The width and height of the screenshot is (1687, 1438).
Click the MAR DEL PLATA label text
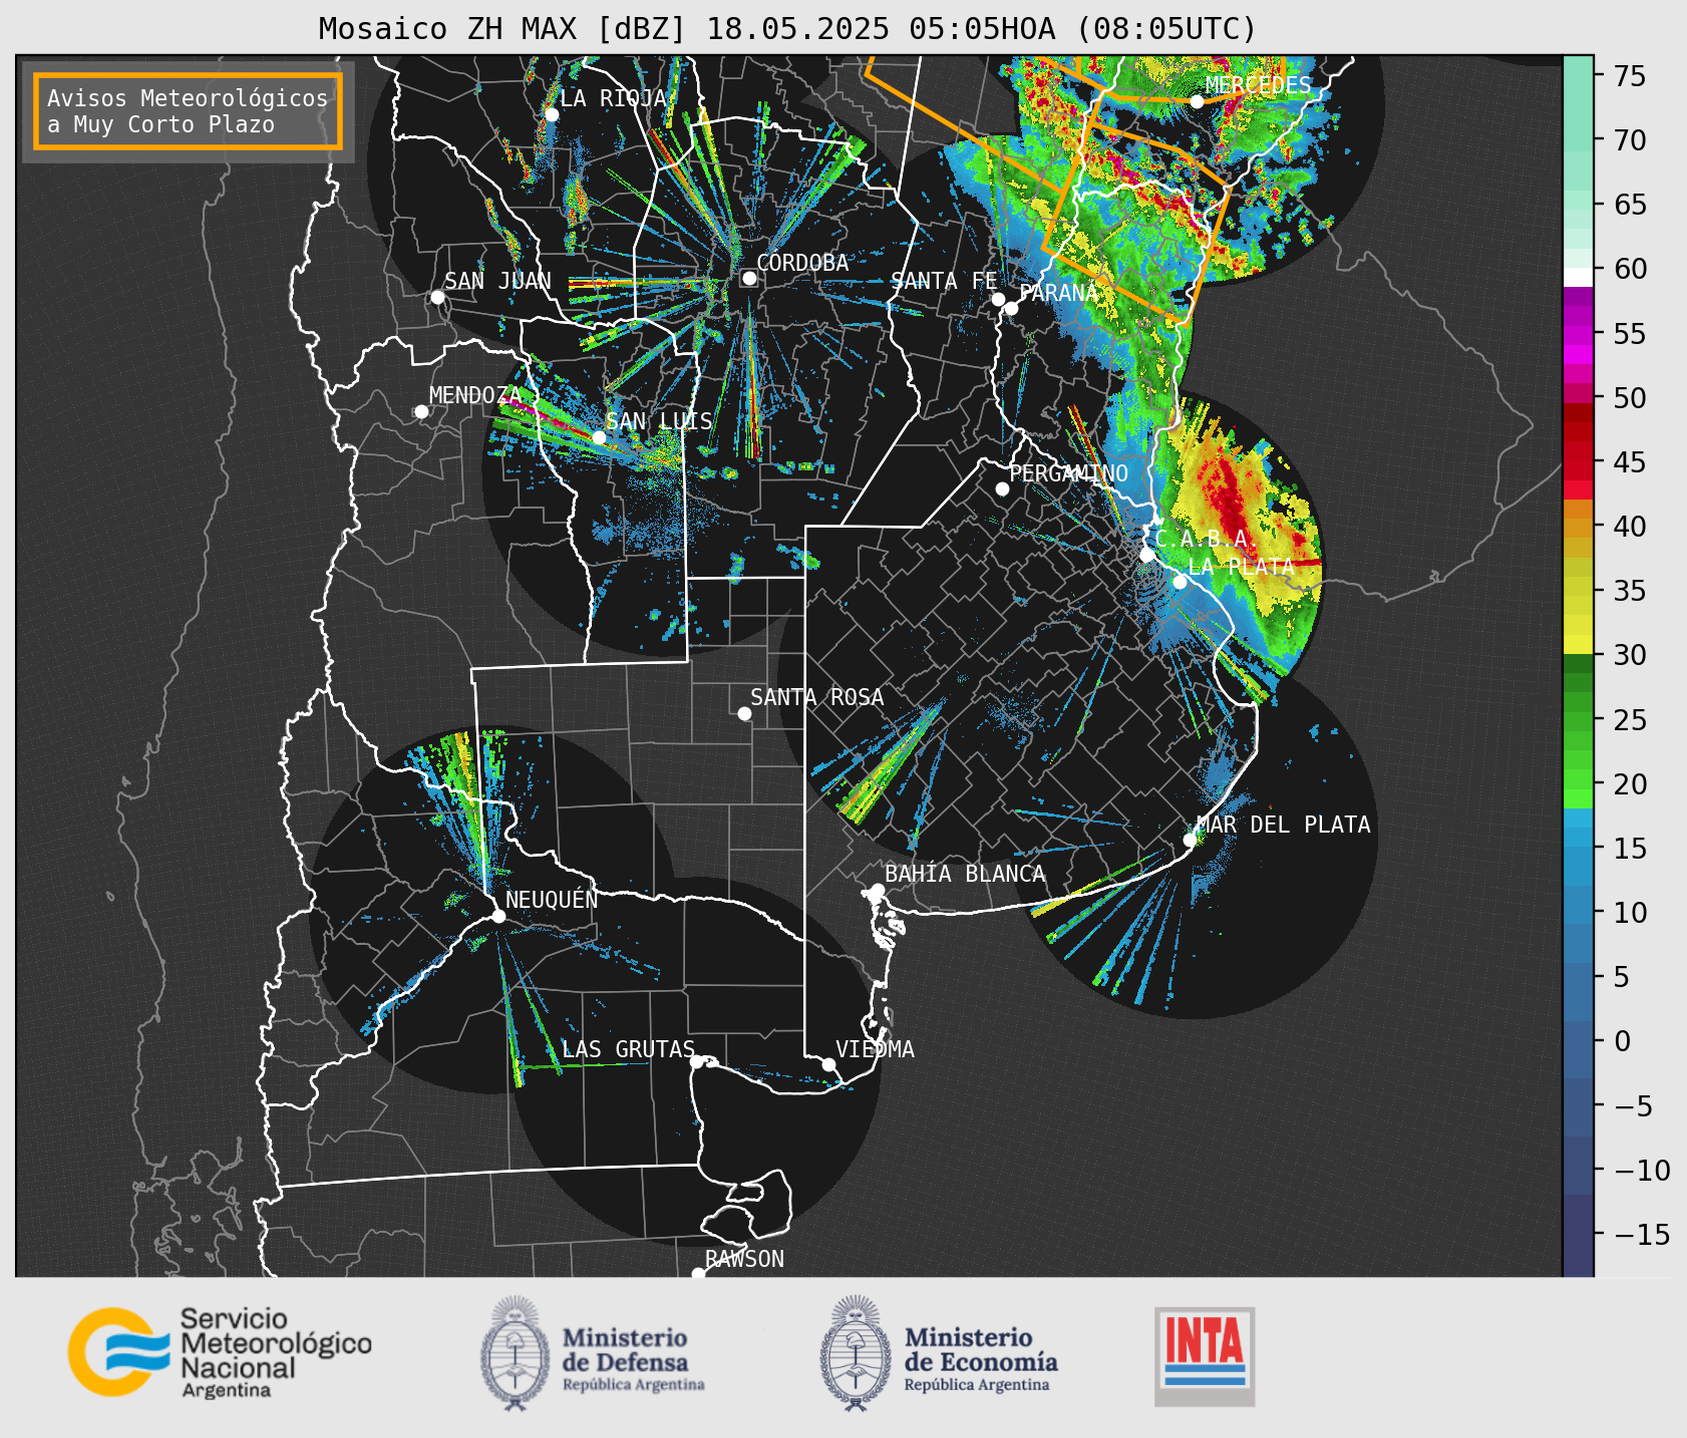1283,825
